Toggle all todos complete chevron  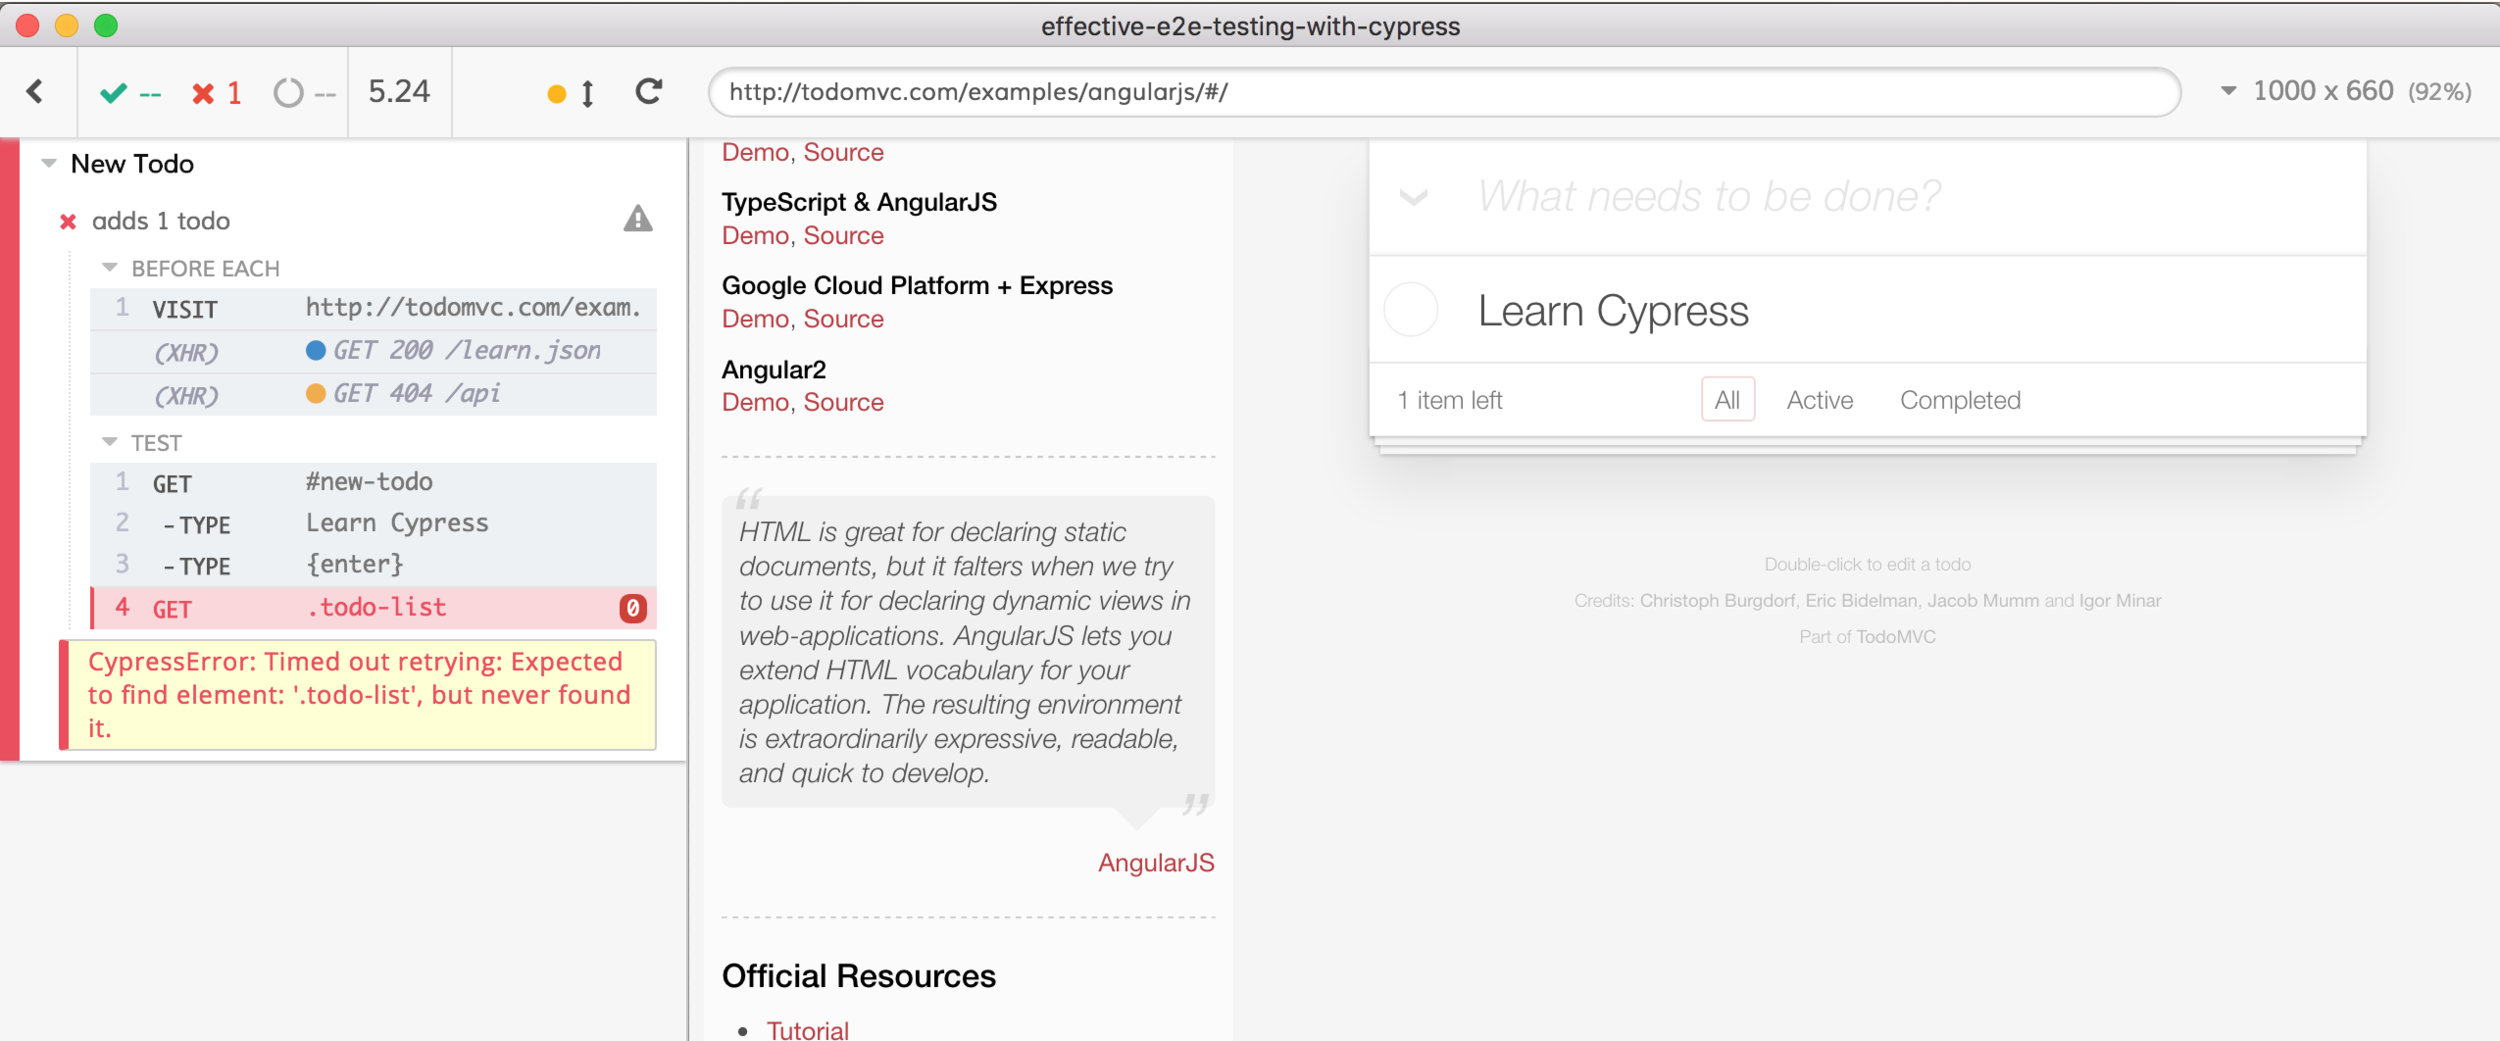pyautogui.click(x=1413, y=197)
